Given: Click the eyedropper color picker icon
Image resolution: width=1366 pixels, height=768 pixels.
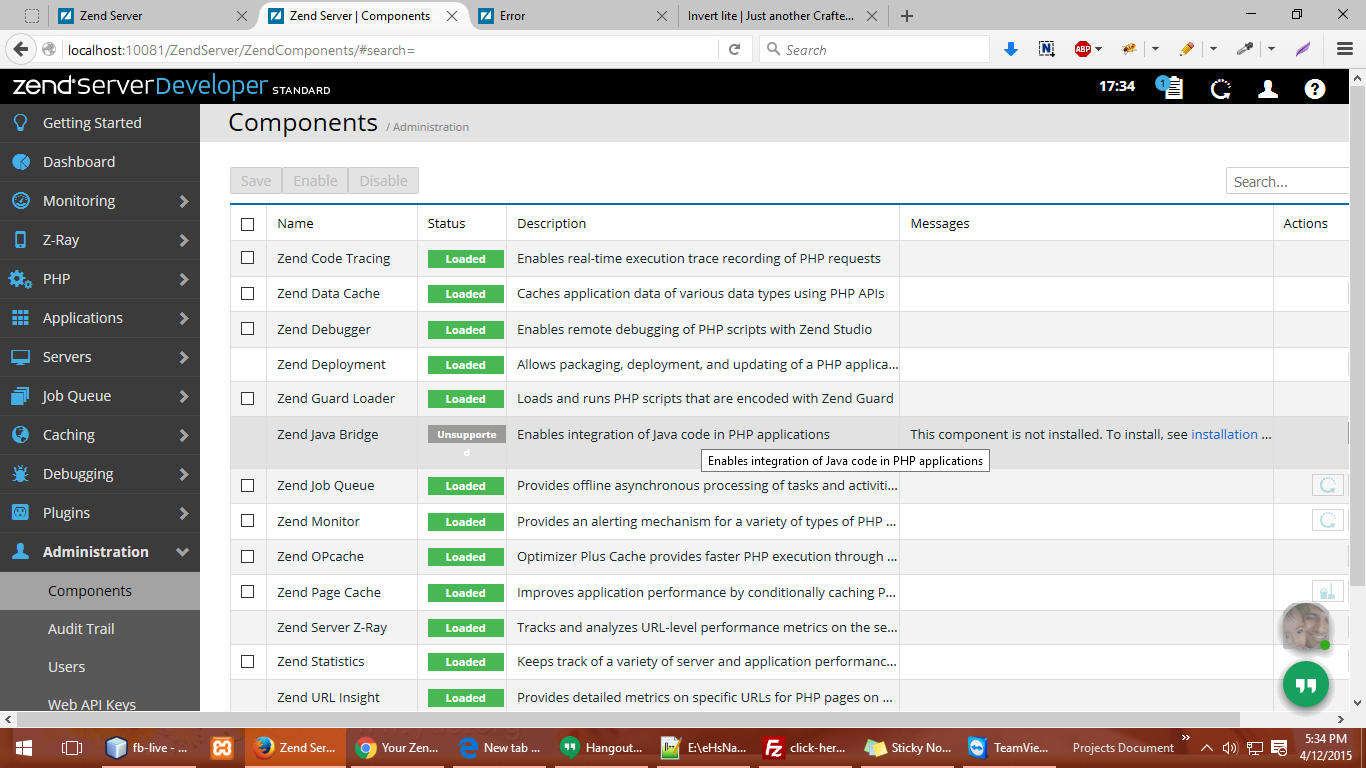Looking at the screenshot, I should coord(1245,49).
